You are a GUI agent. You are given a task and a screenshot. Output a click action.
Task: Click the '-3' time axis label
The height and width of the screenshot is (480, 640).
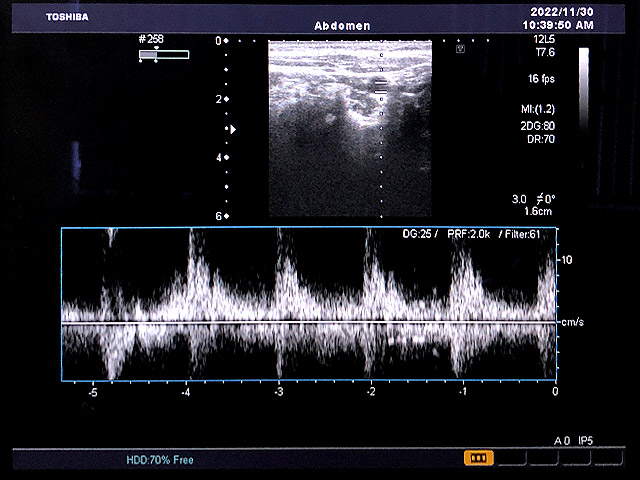pos(279,392)
